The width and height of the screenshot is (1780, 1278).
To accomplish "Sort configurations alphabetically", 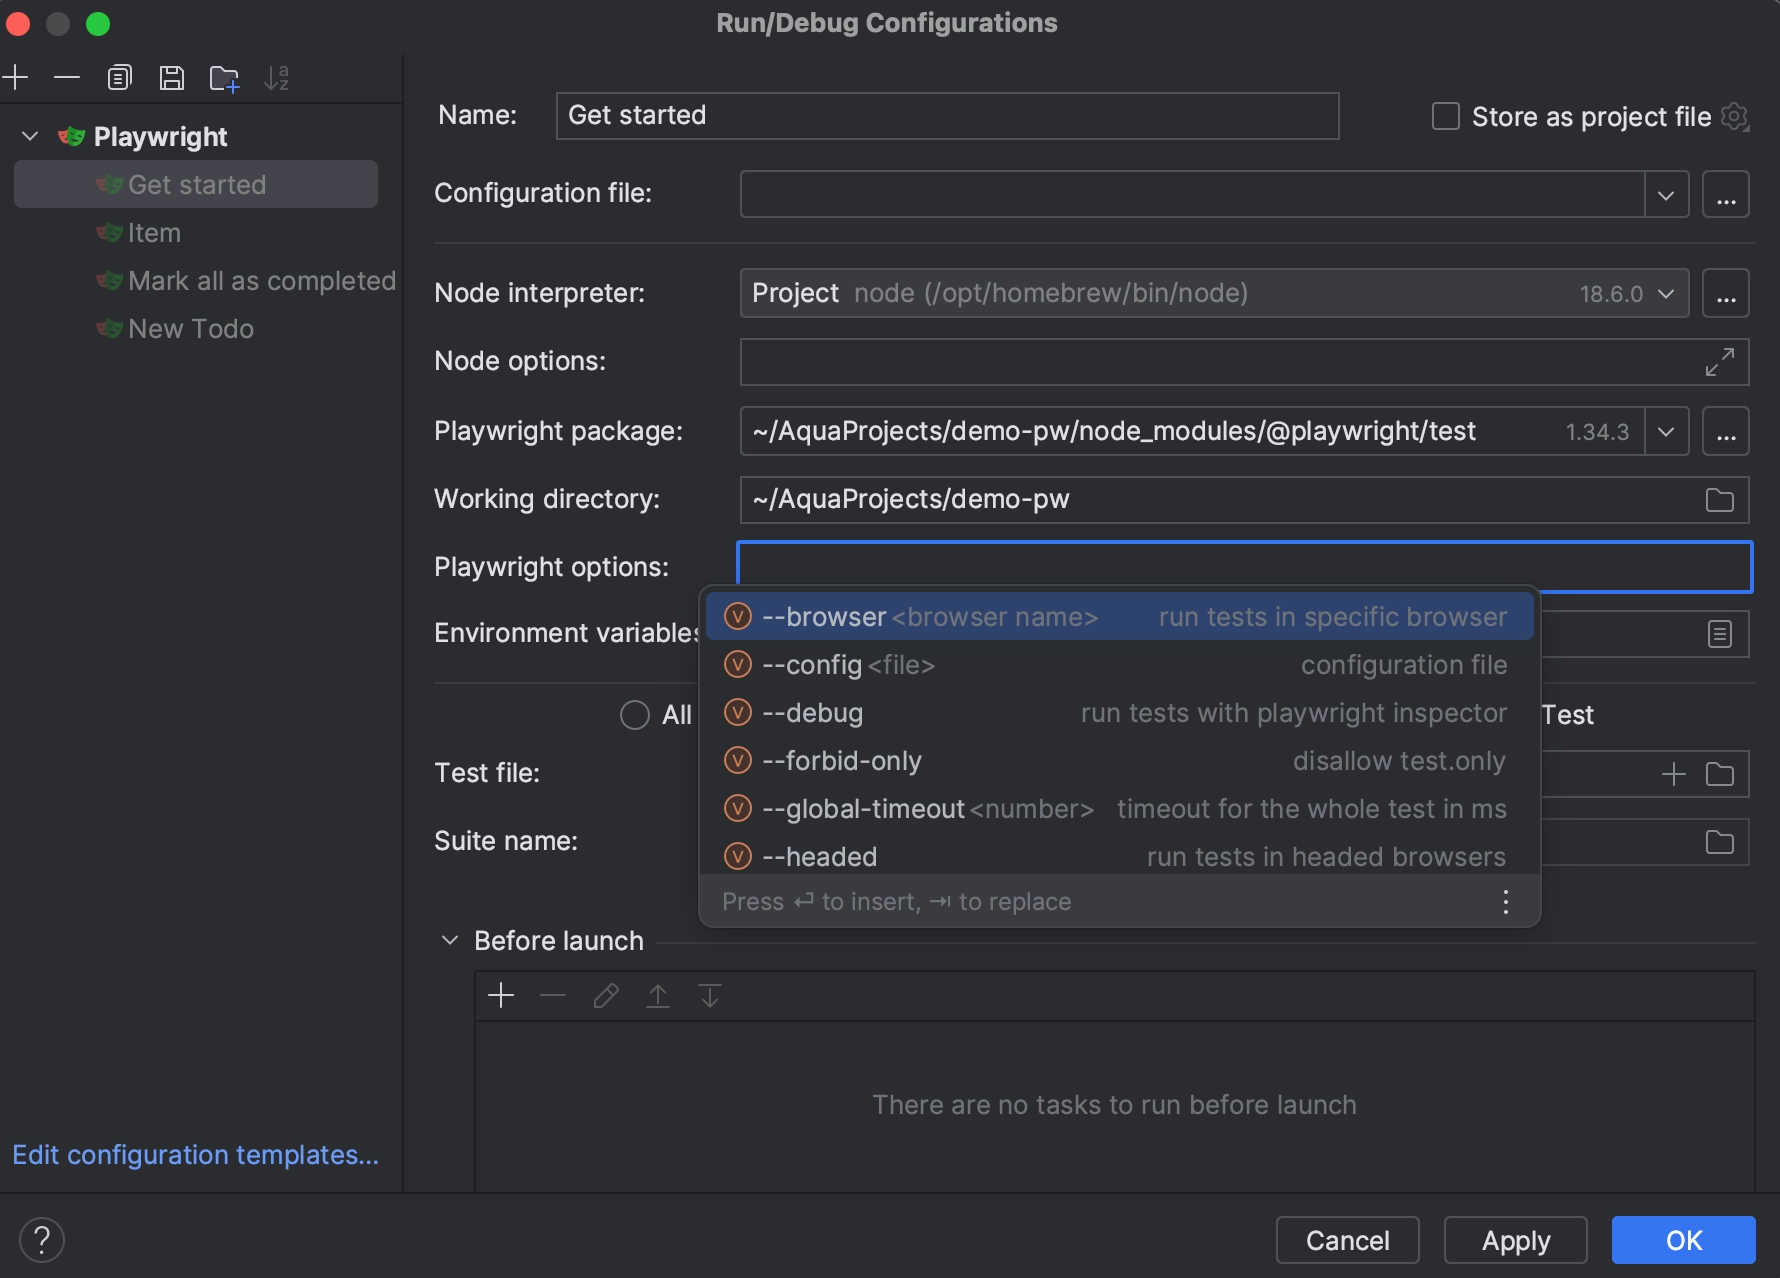I will click(277, 77).
